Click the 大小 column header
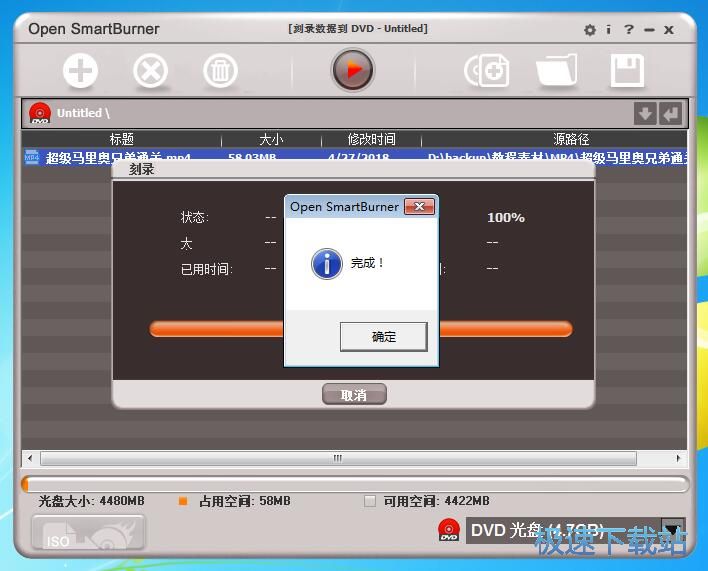Image resolution: width=708 pixels, height=571 pixels. click(271, 139)
